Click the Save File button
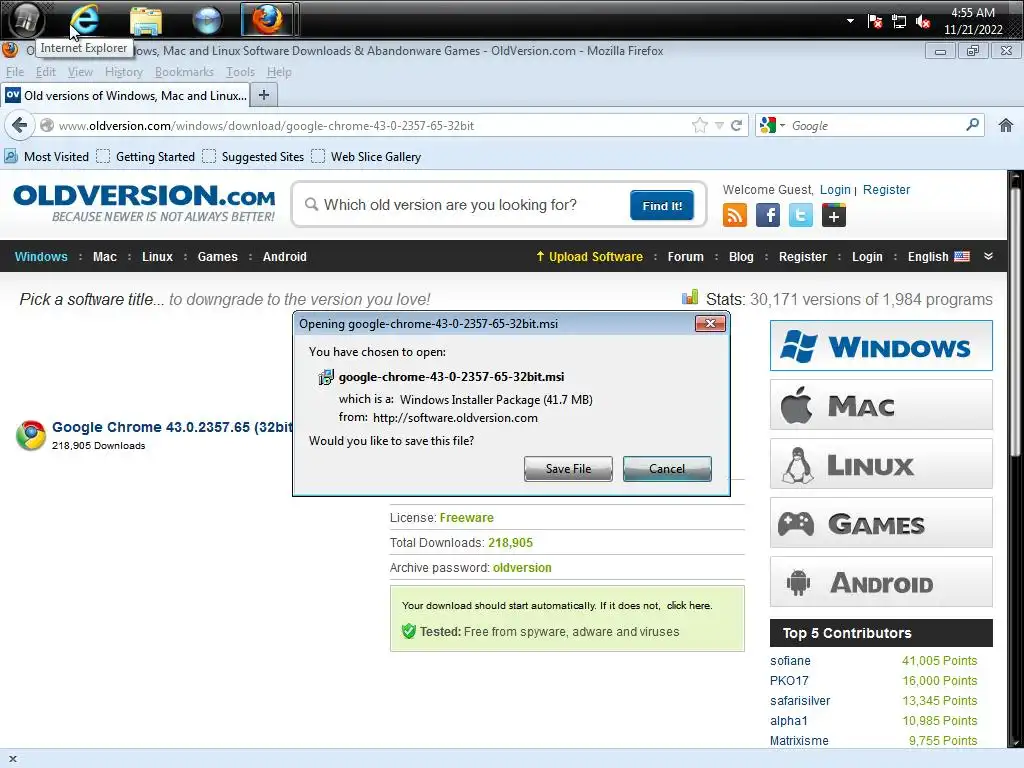This screenshot has width=1024, height=768. pyautogui.click(x=568, y=469)
